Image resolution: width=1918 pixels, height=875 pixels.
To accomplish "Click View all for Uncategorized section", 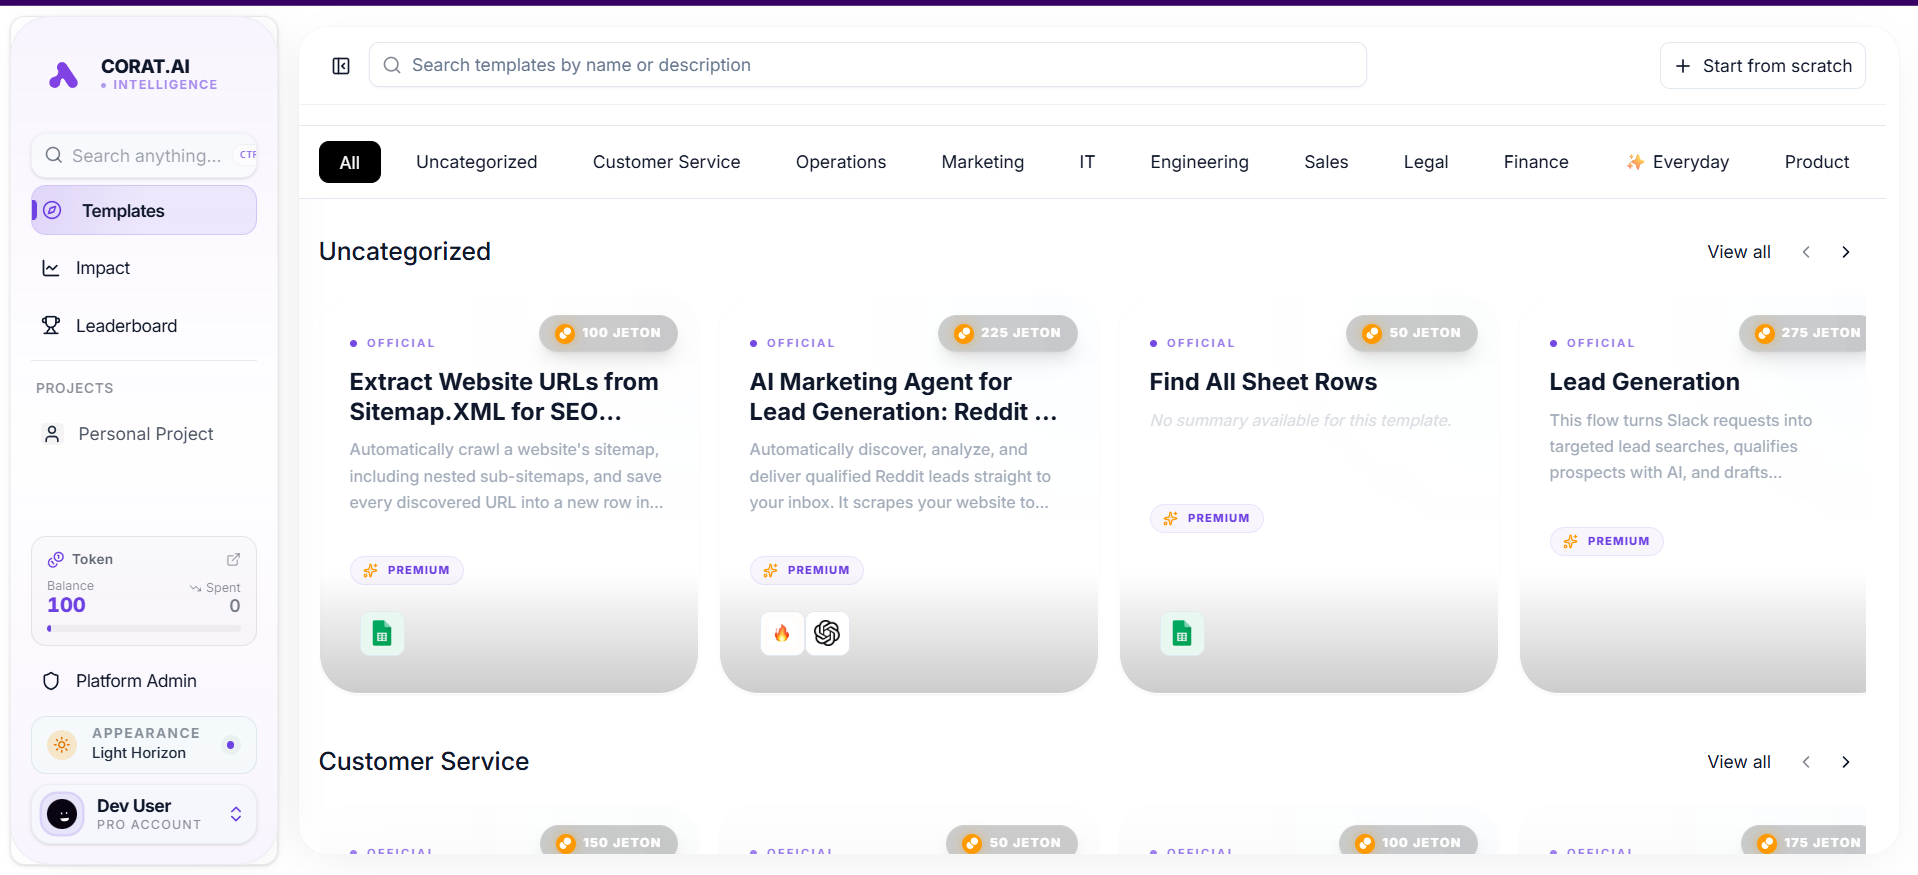I will click(x=1739, y=252).
